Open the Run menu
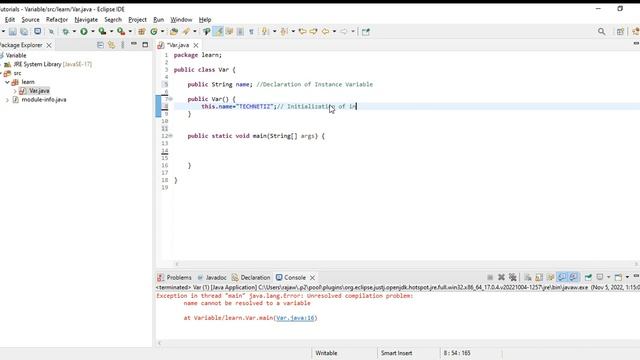The height and width of the screenshot is (360, 640). (158, 20)
